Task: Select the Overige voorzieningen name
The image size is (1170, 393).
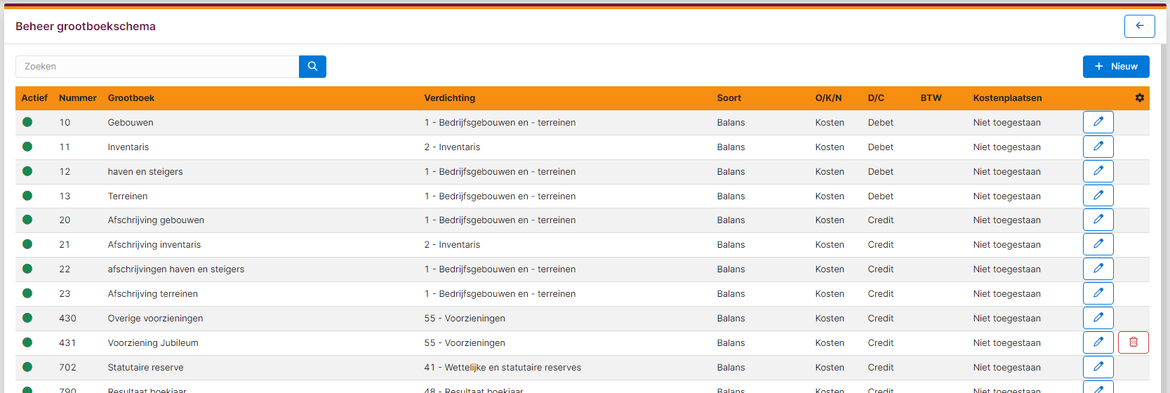Action: click(155, 318)
